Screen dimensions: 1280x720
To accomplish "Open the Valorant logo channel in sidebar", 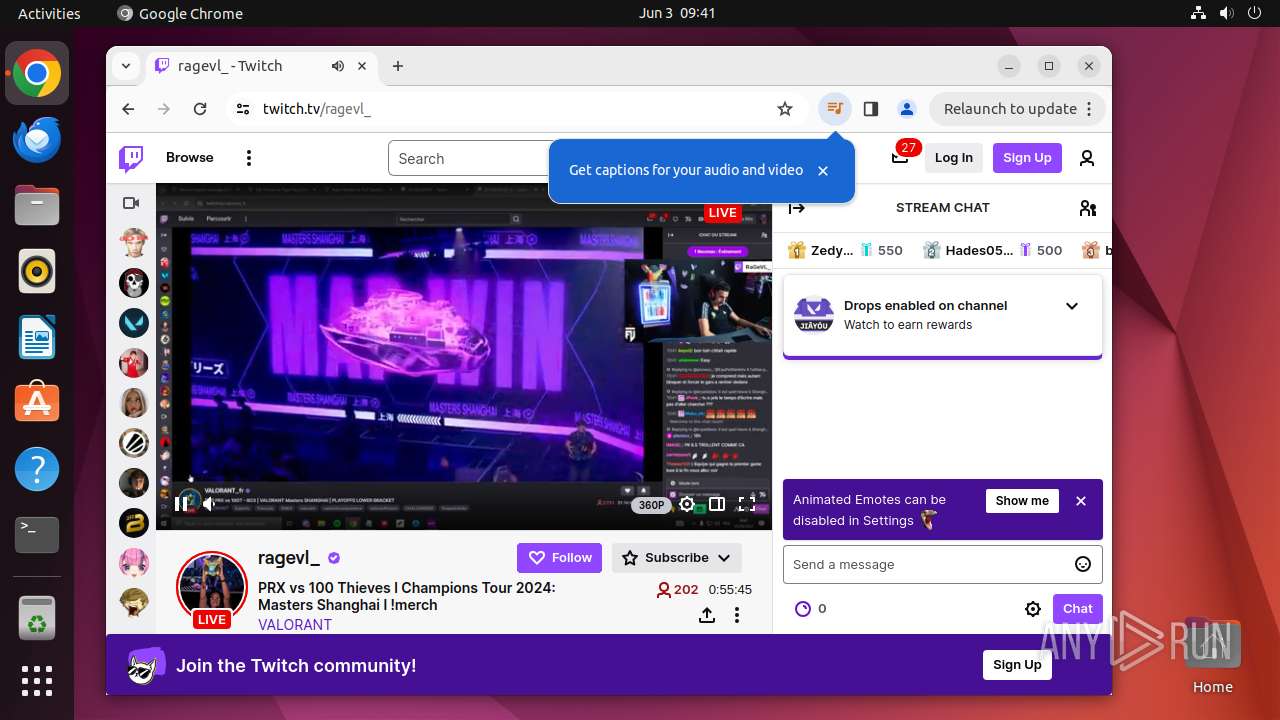I will click(134, 322).
